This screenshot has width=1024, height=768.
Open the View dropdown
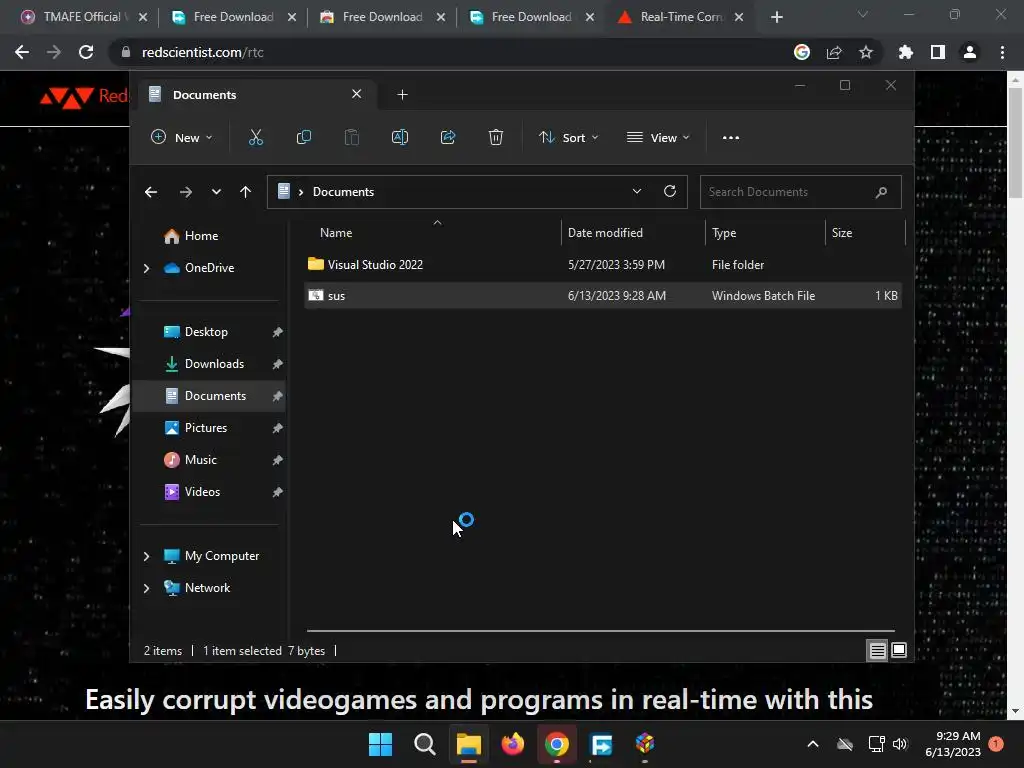point(658,137)
